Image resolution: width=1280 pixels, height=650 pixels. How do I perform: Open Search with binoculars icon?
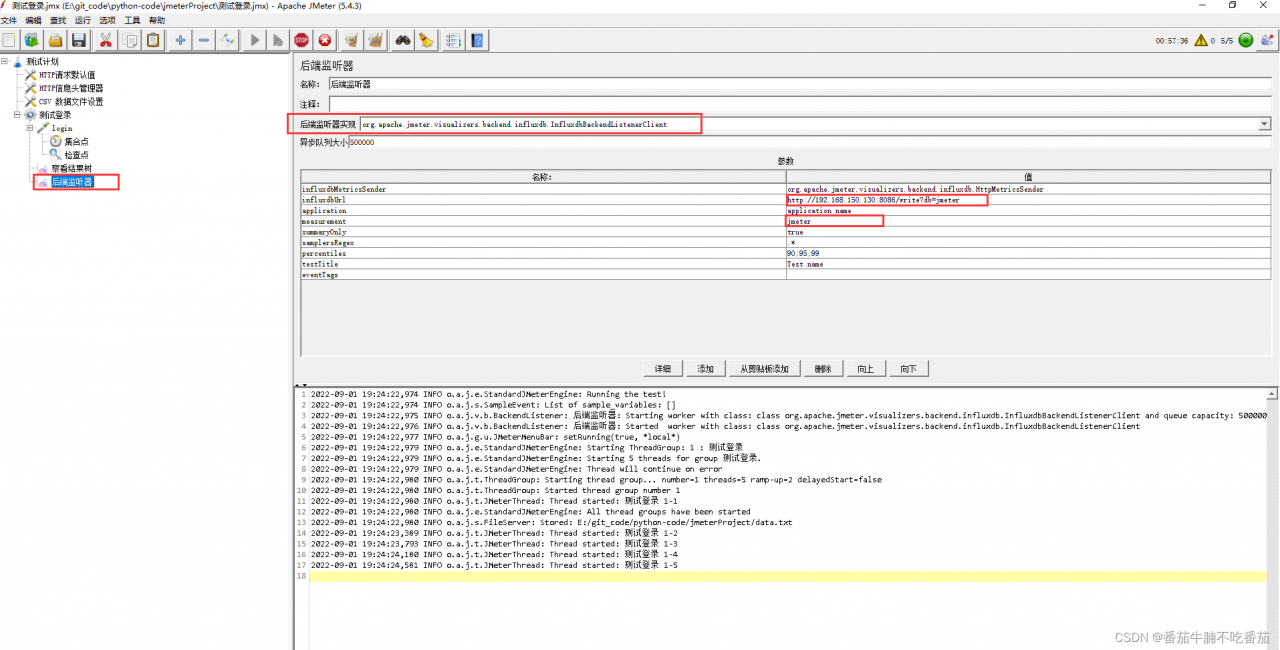[x=403, y=40]
